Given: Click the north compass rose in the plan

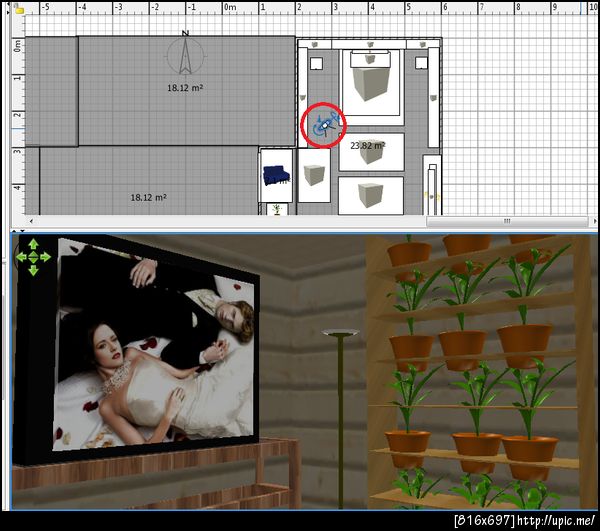Looking at the screenshot, I should (x=186, y=53).
